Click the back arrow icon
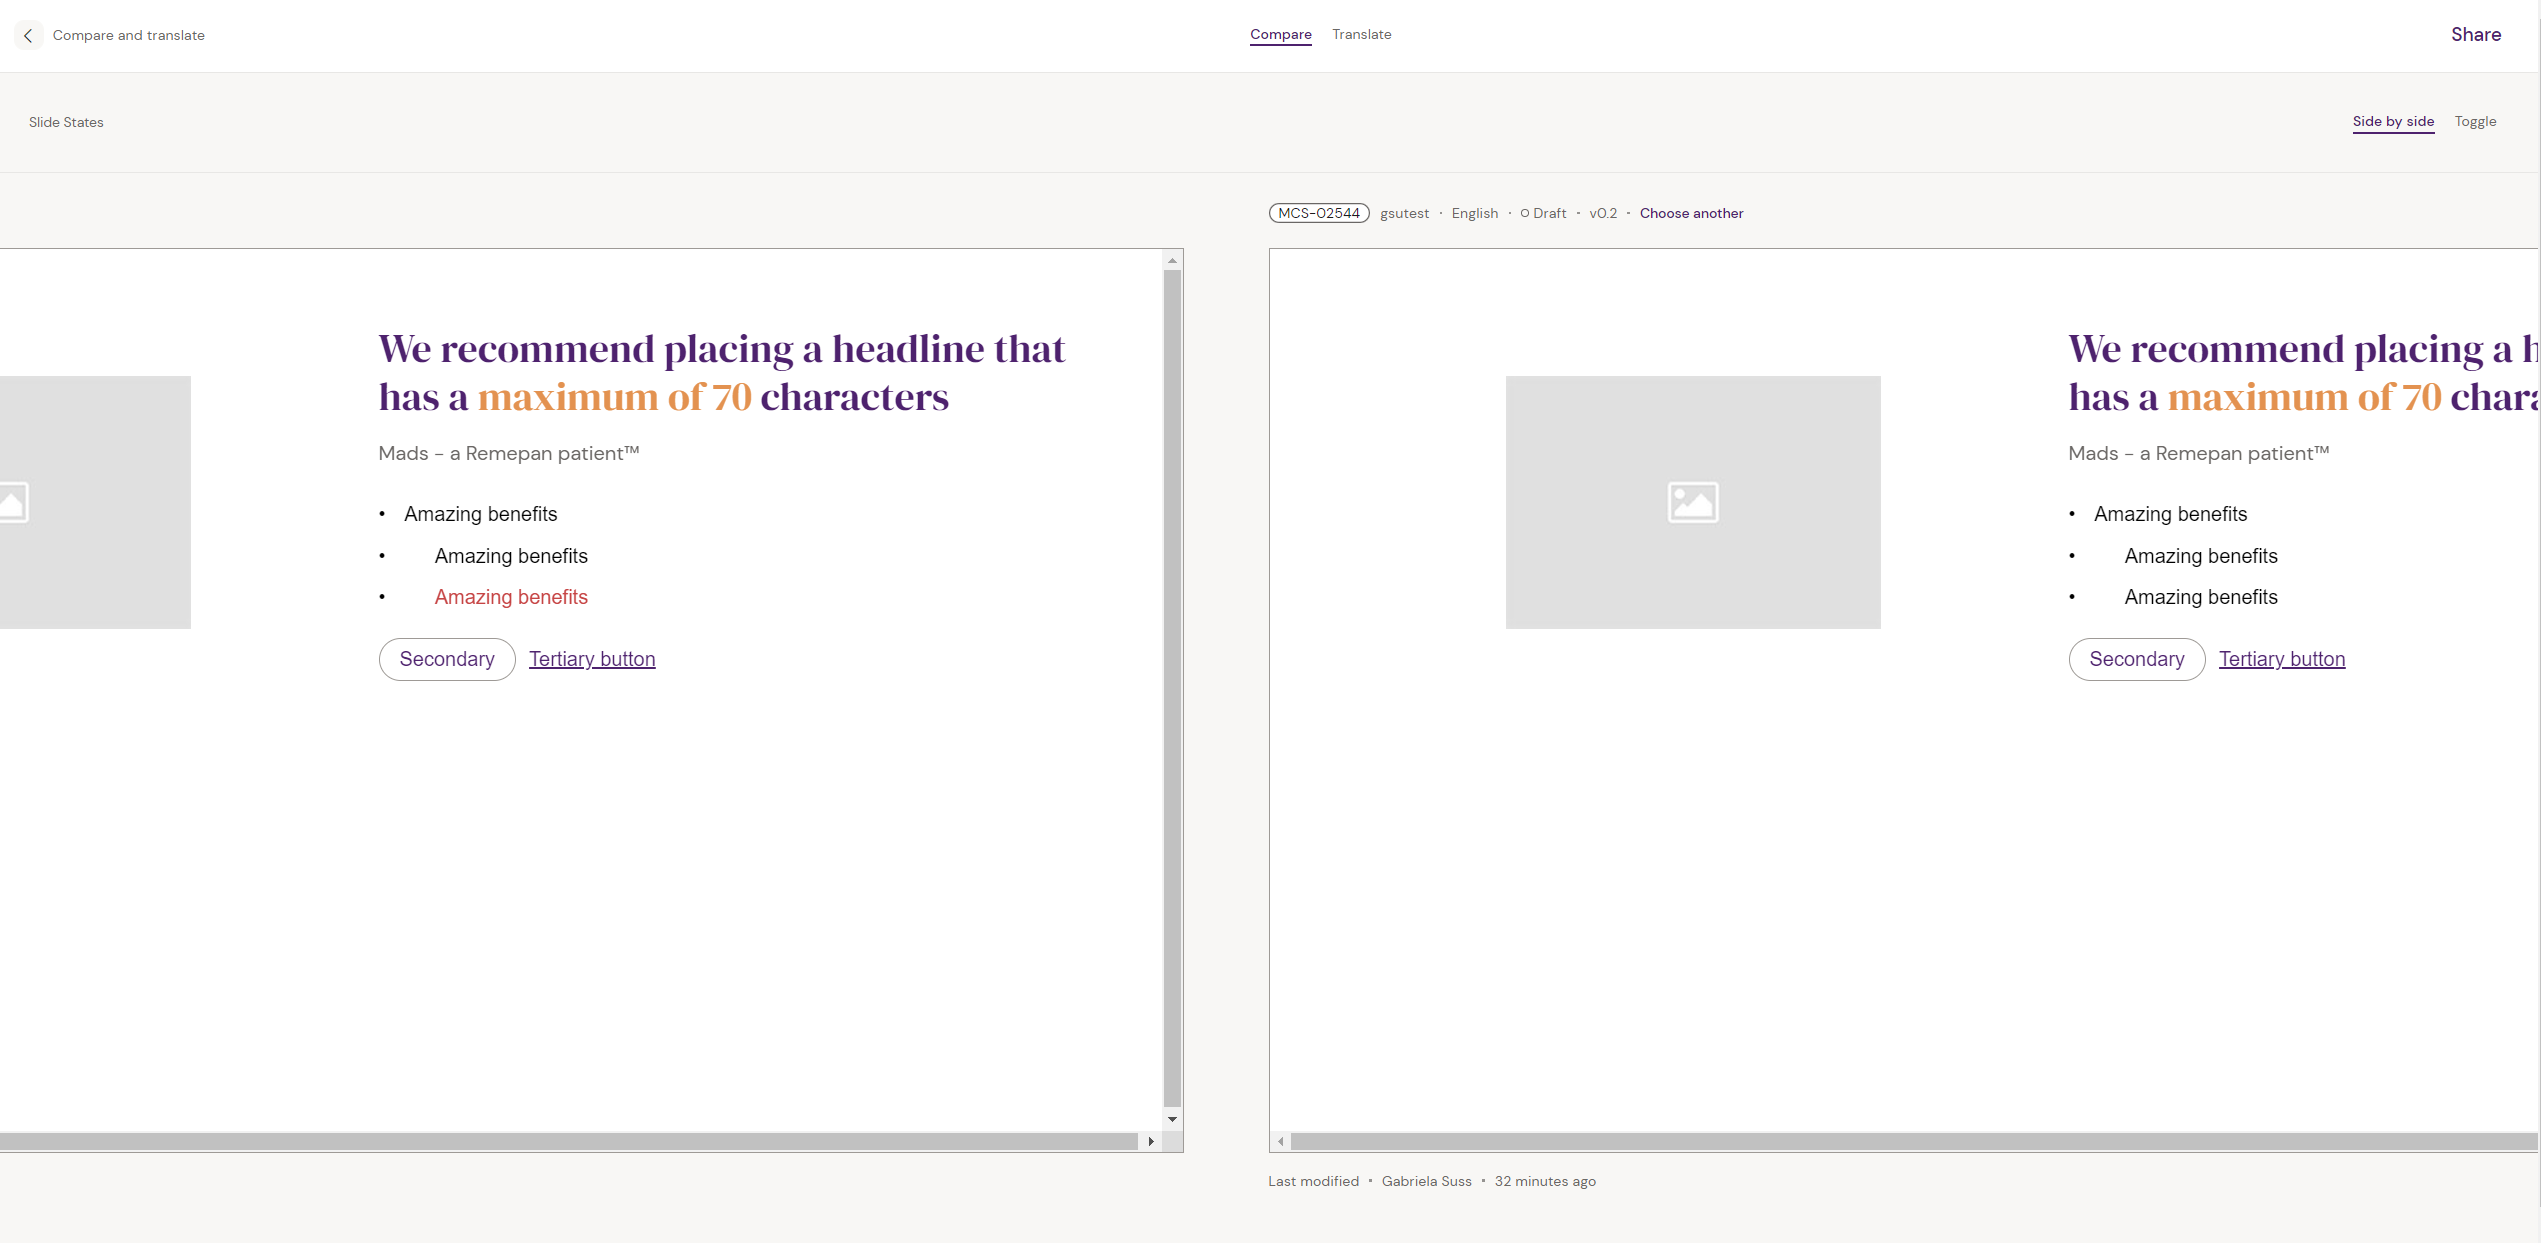2541x1243 pixels. coord(28,35)
